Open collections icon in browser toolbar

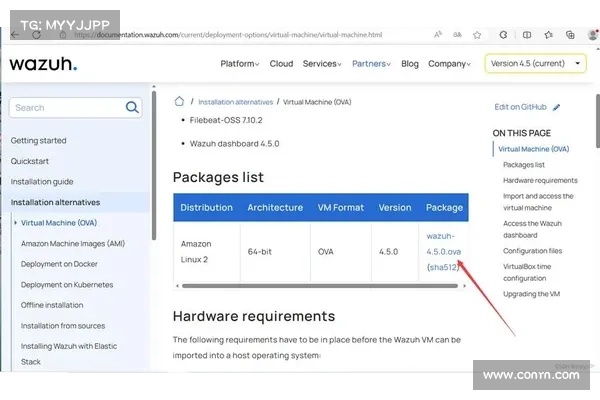(570, 35)
